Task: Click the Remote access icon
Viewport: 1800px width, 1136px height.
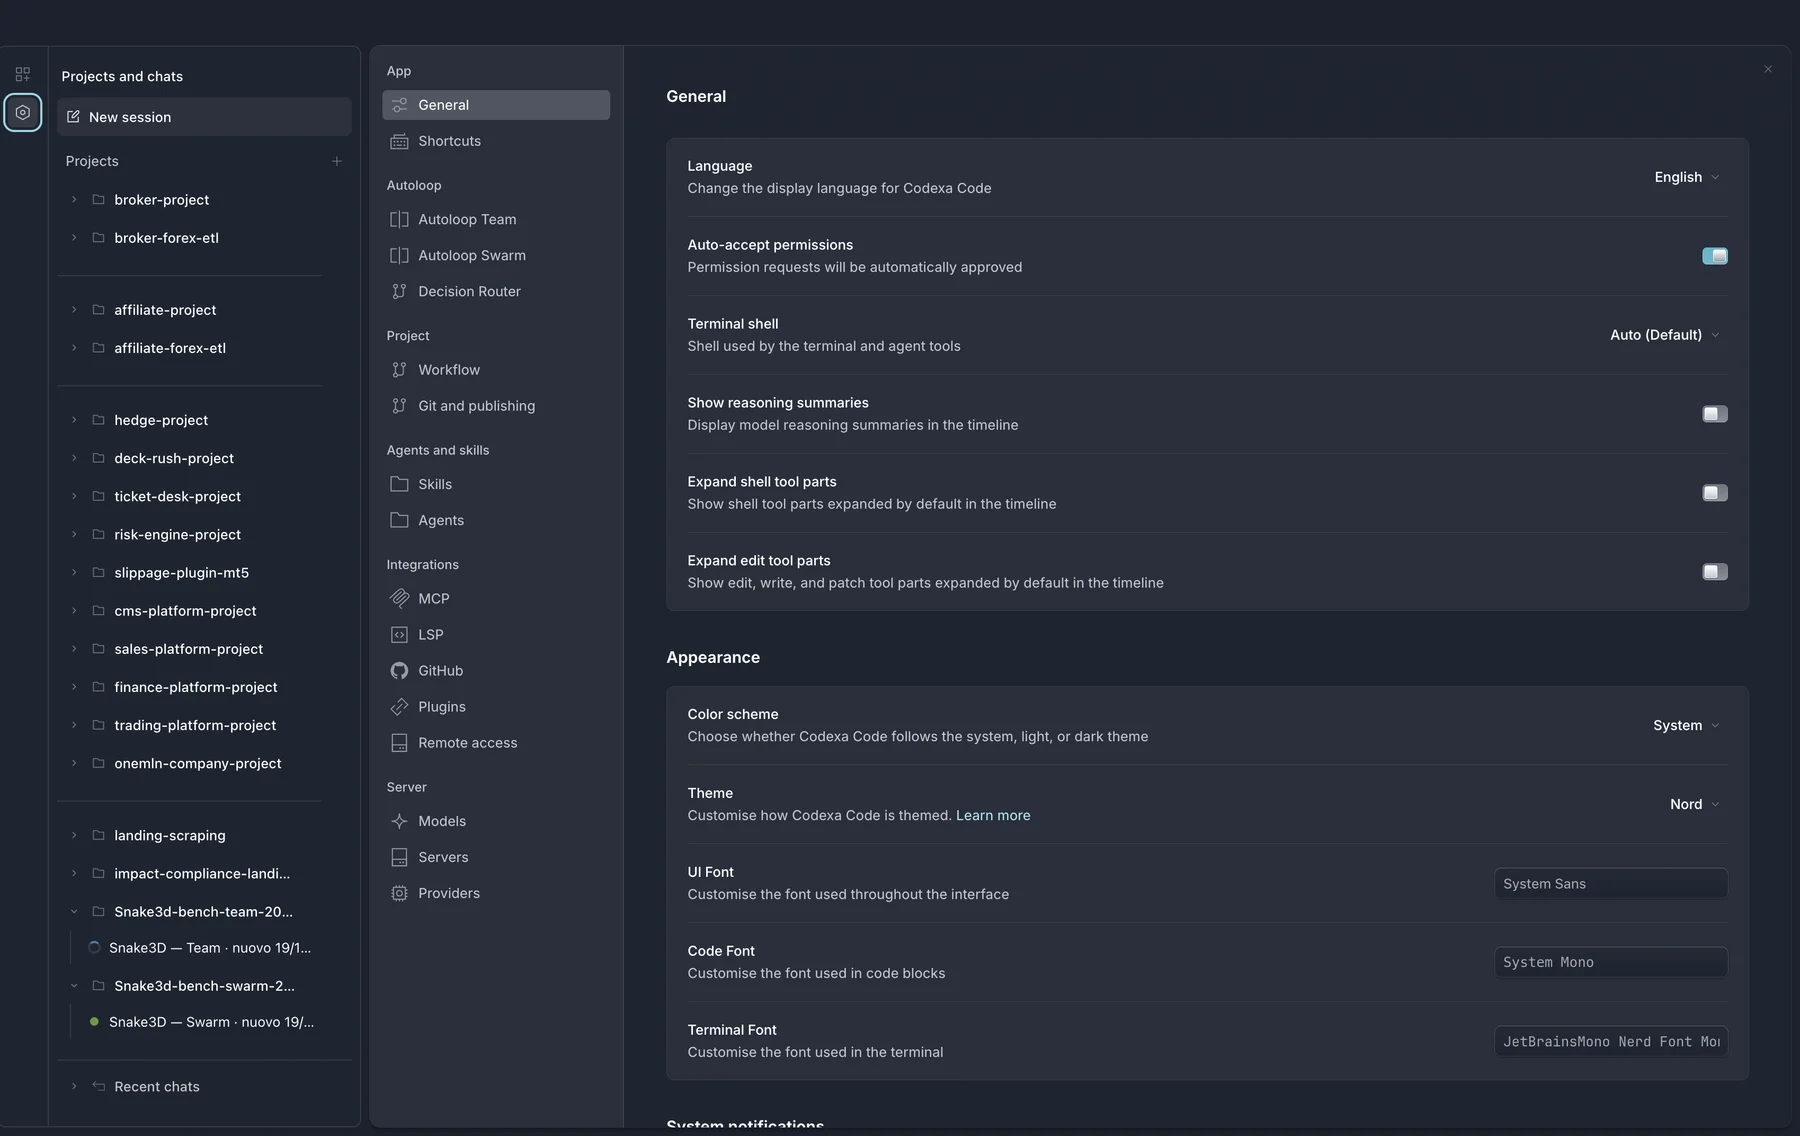Action: pyautogui.click(x=399, y=742)
